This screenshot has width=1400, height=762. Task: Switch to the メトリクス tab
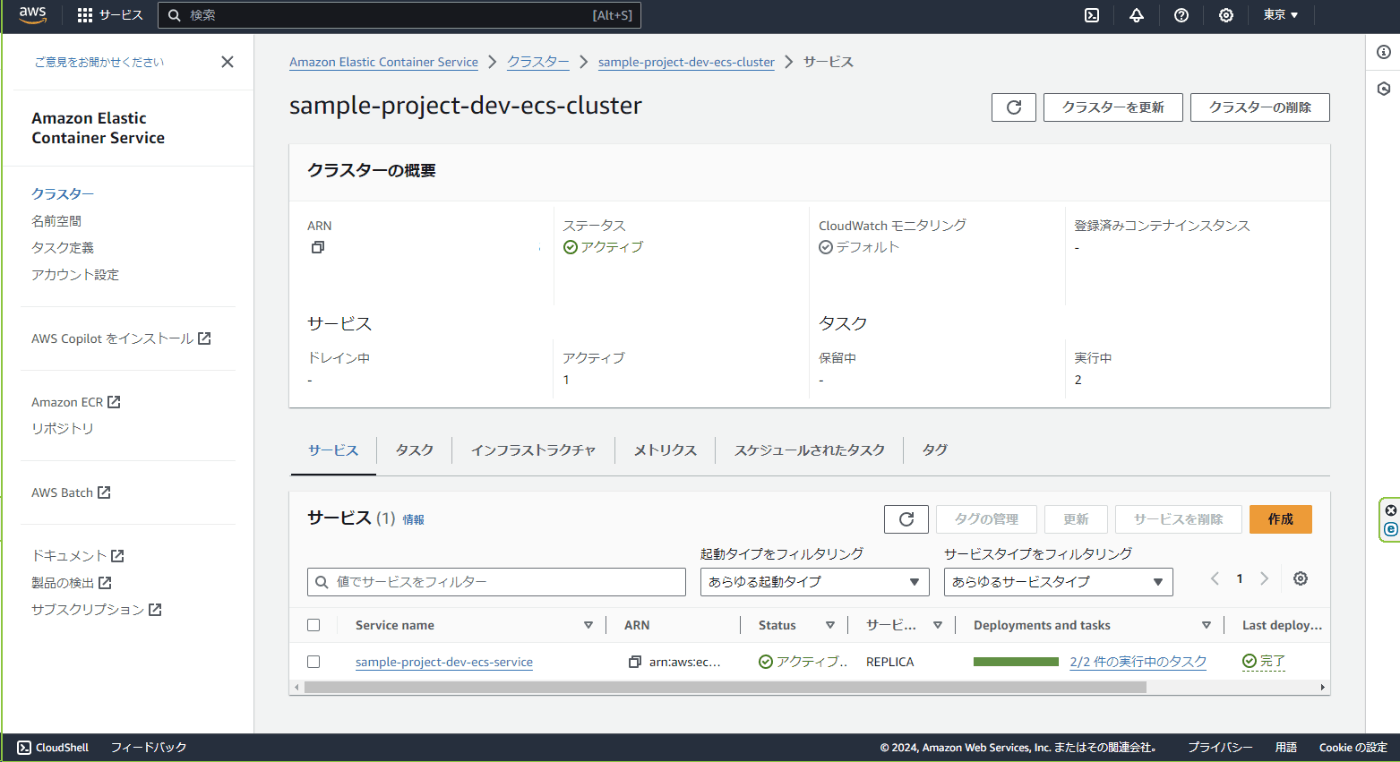[665, 450]
